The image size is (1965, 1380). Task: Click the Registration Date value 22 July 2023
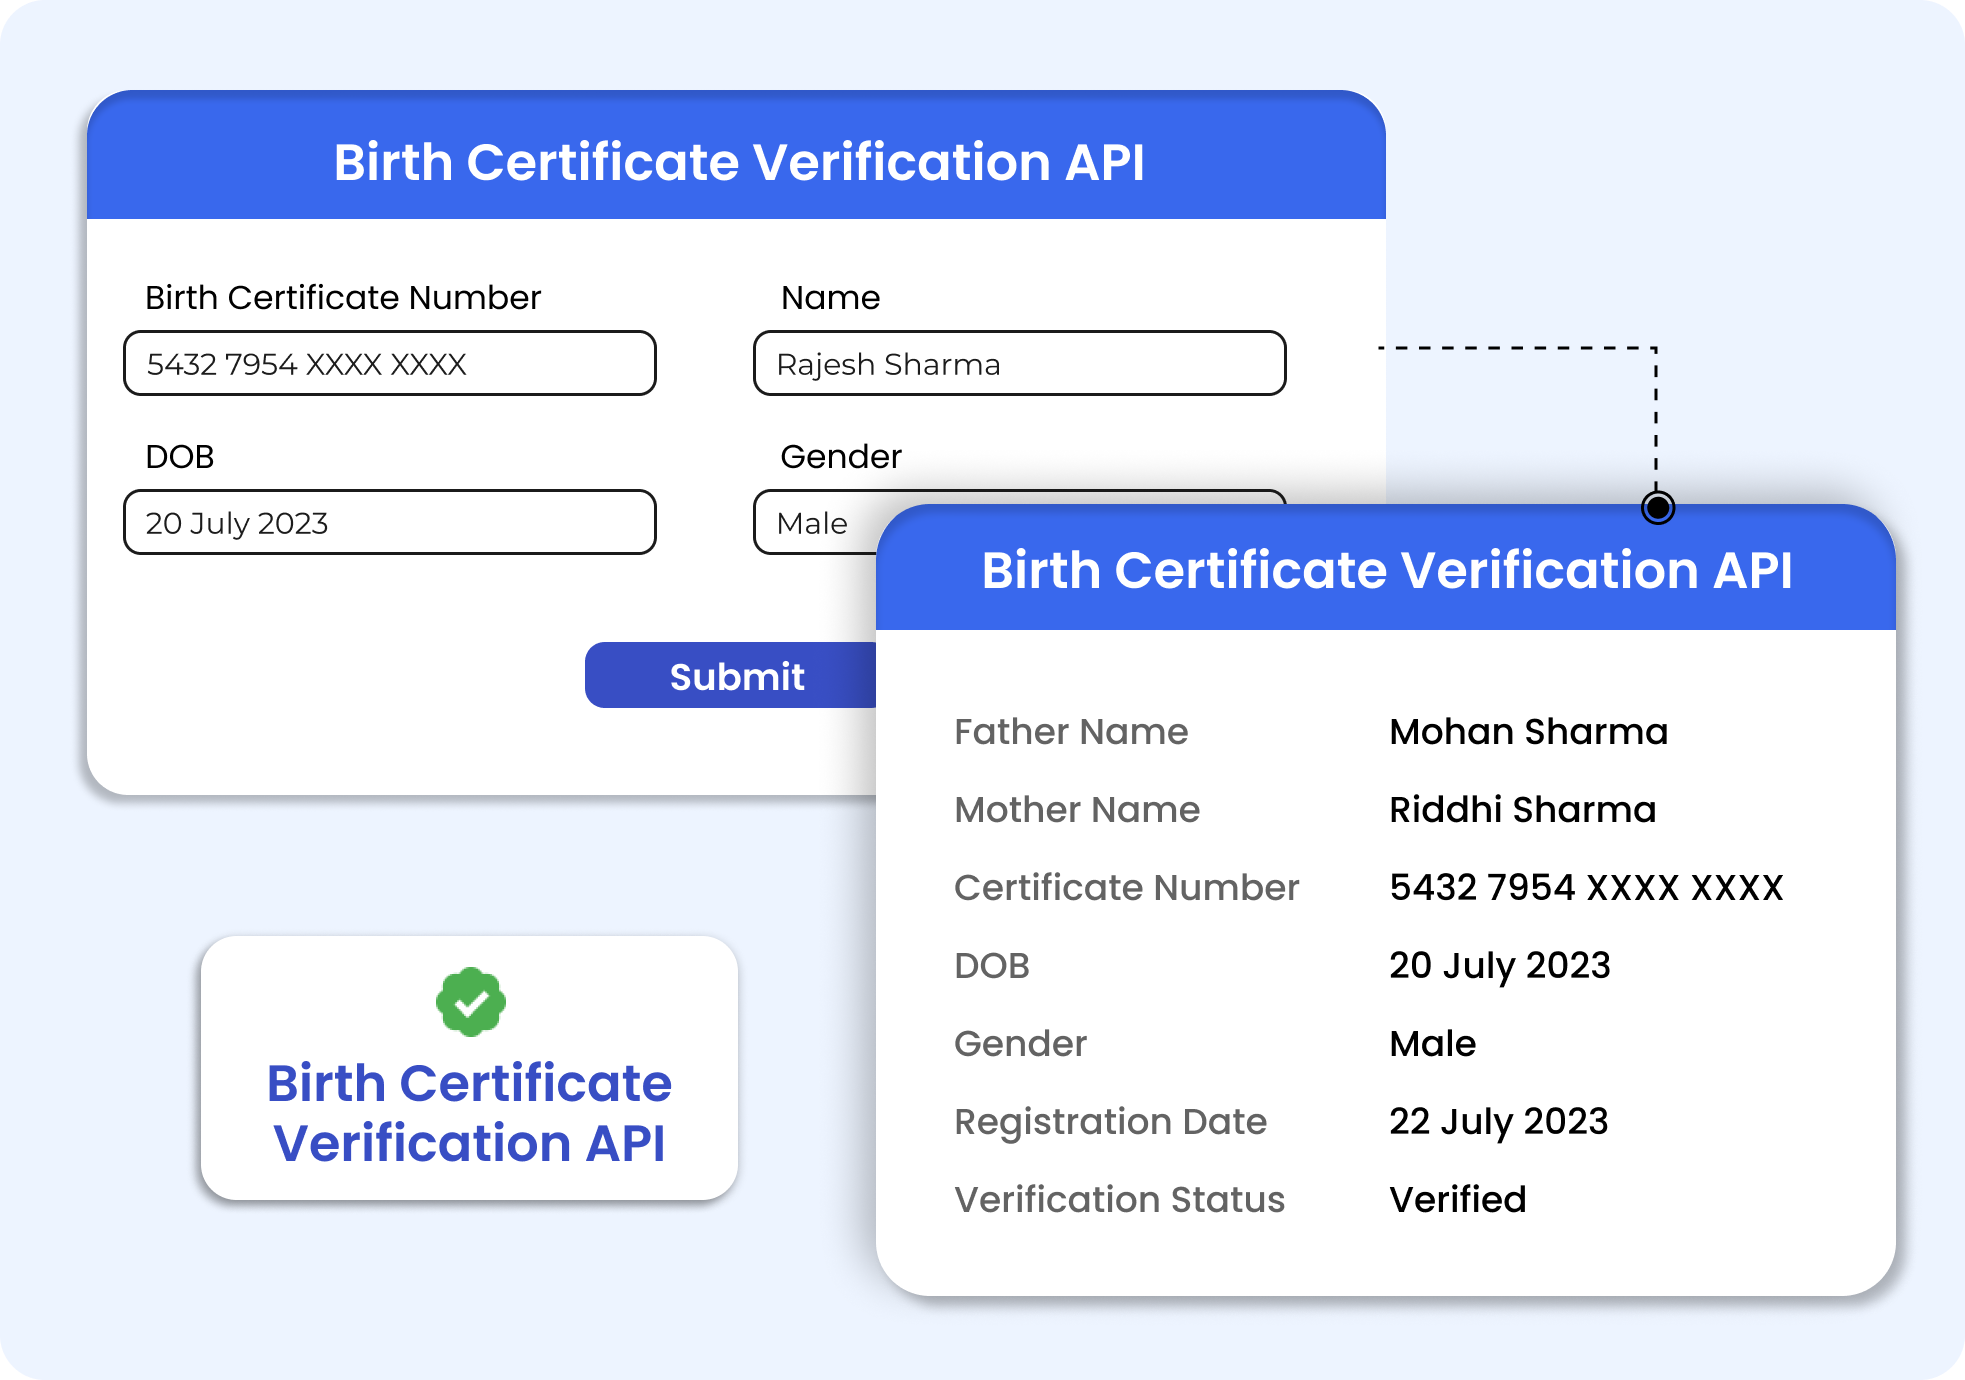point(1498,1122)
